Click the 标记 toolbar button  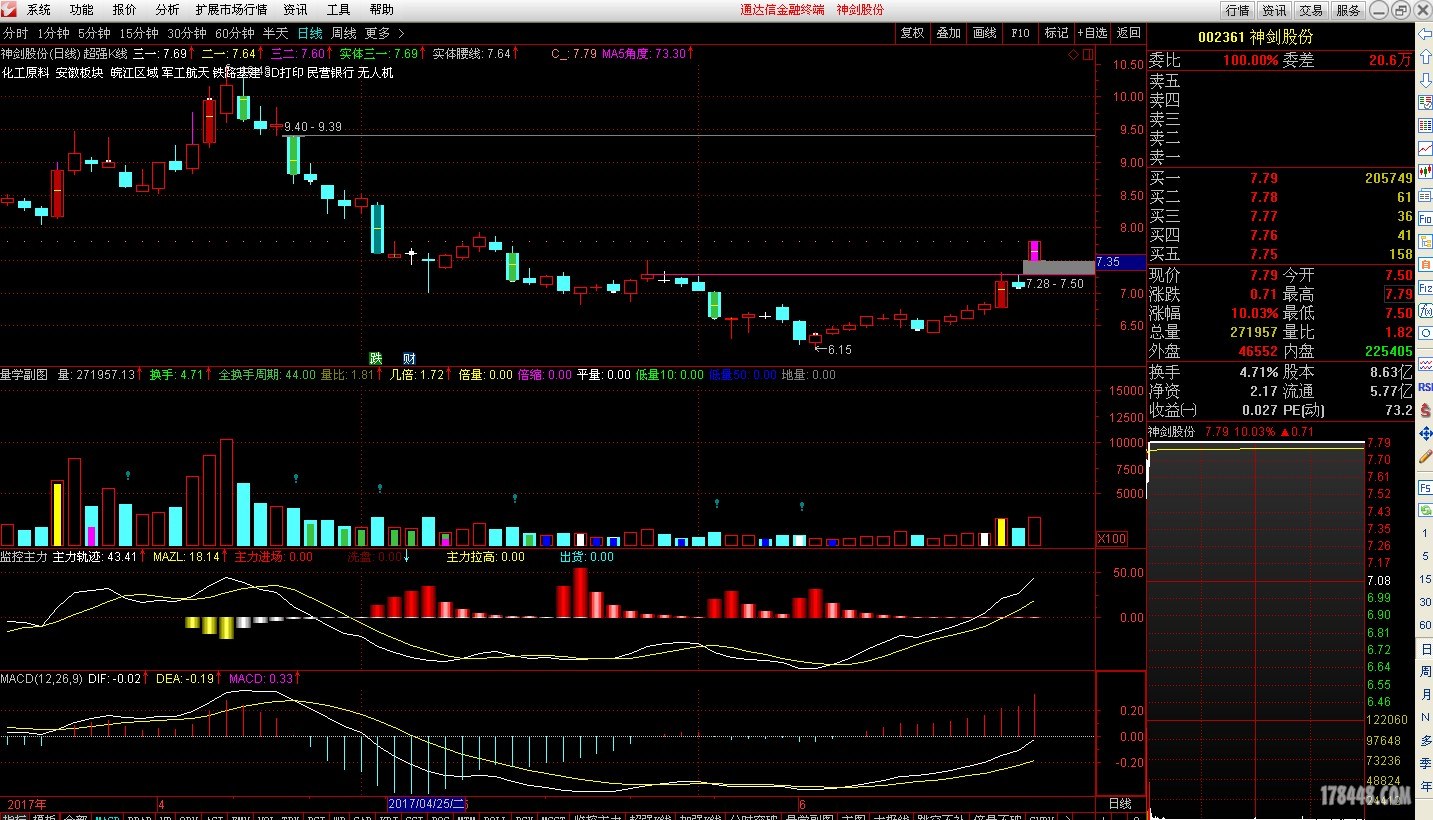click(1057, 33)
